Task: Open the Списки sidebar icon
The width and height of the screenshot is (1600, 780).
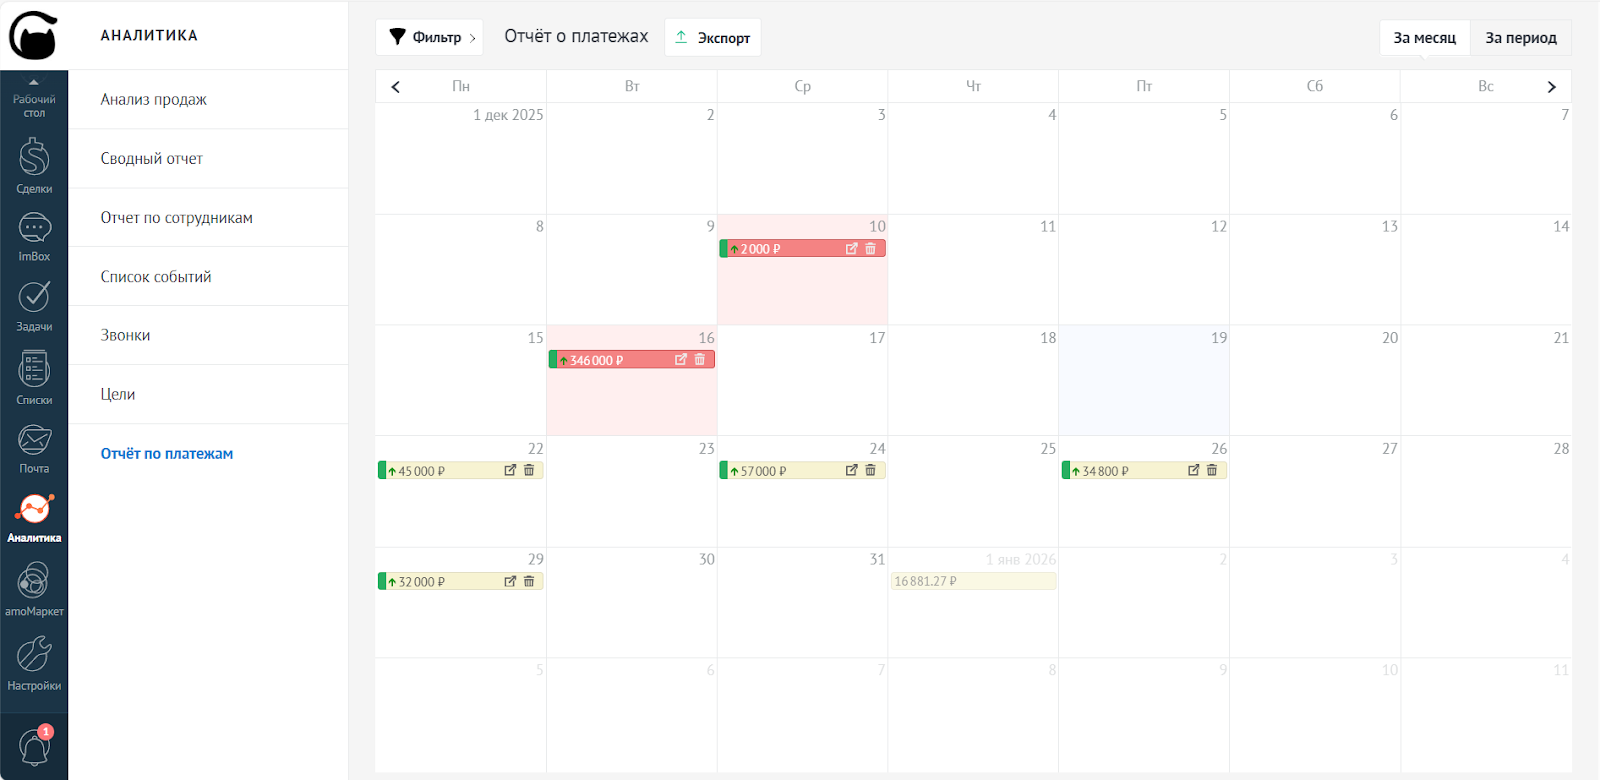Action: 34,377
